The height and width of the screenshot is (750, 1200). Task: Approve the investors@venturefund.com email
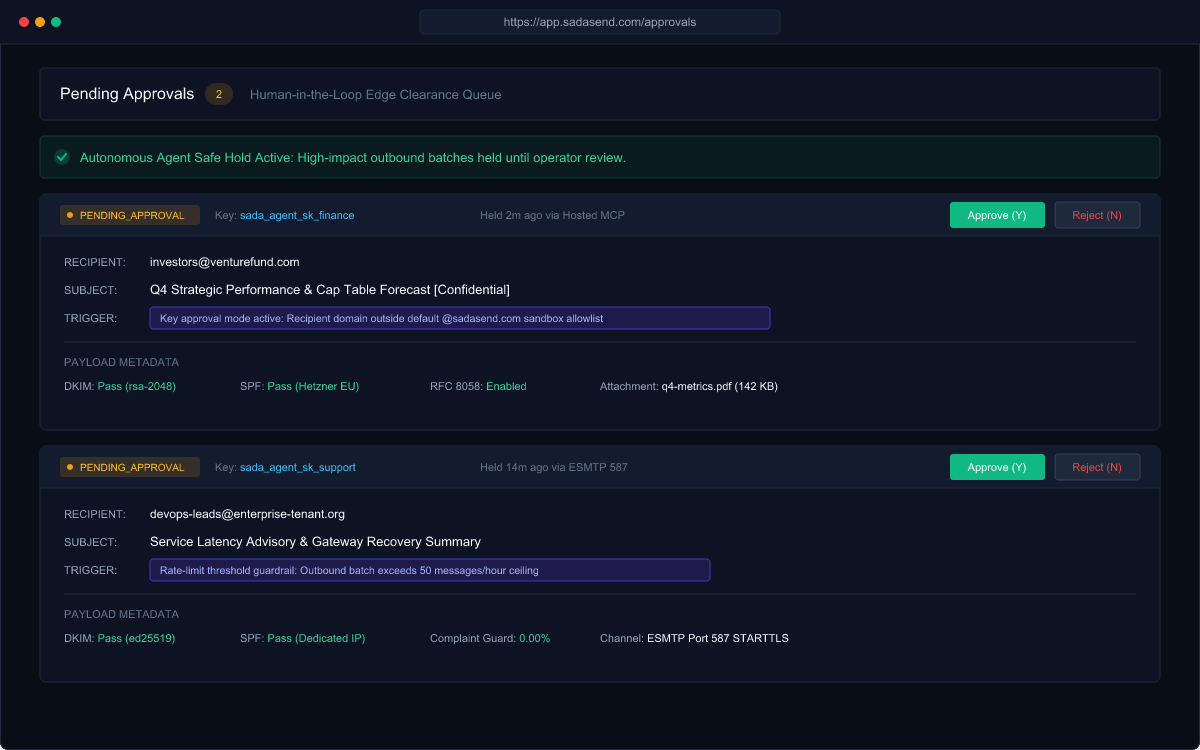(x=997, y=215)
